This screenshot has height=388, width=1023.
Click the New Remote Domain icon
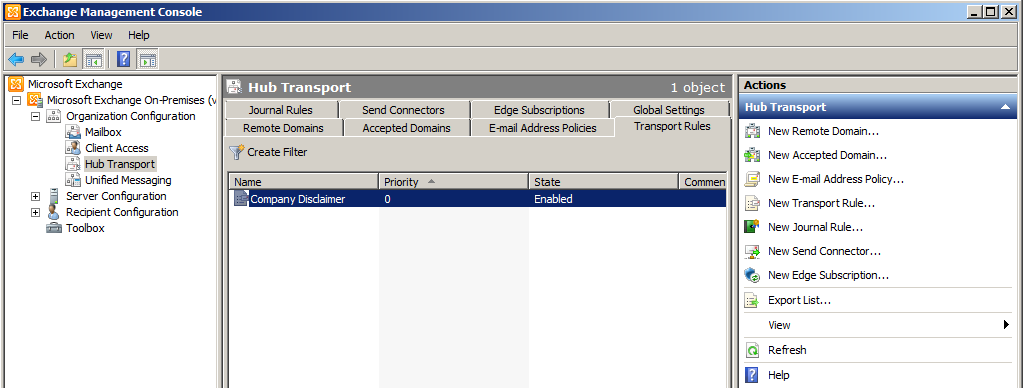pos(752,131)
